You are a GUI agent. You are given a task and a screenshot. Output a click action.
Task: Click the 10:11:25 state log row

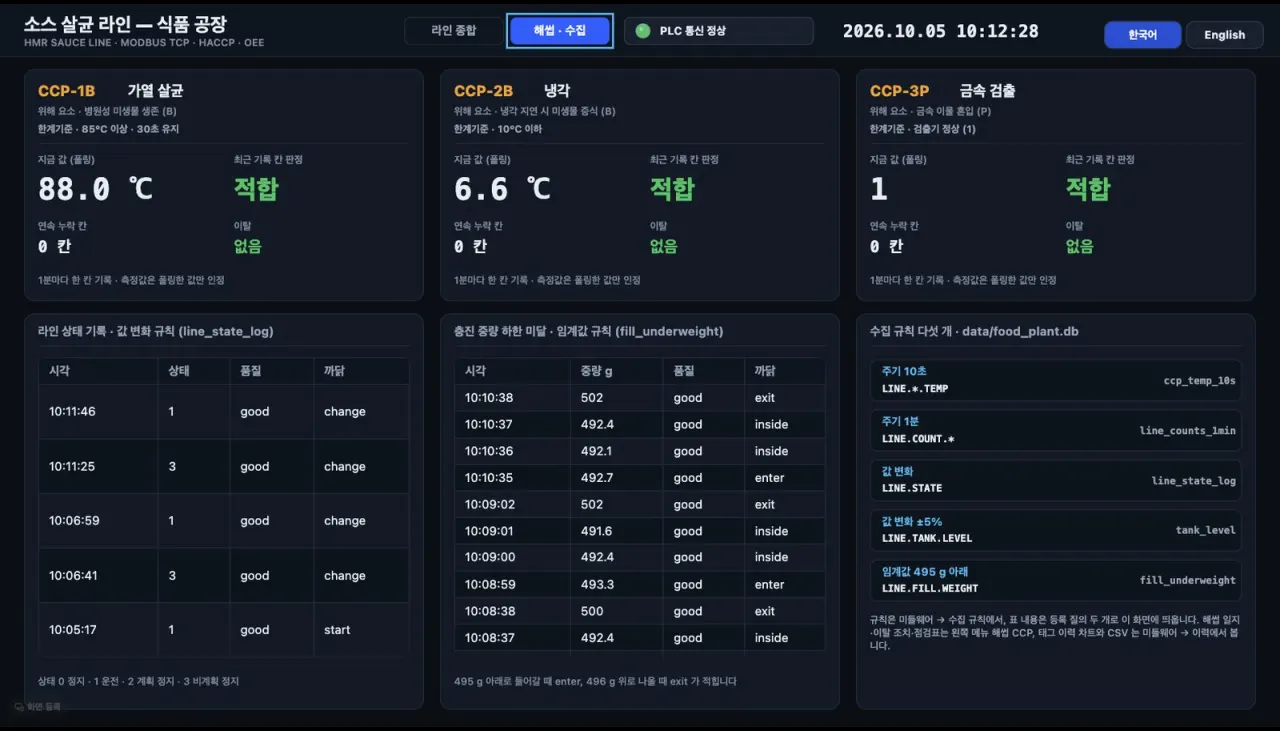pos(224,466)
